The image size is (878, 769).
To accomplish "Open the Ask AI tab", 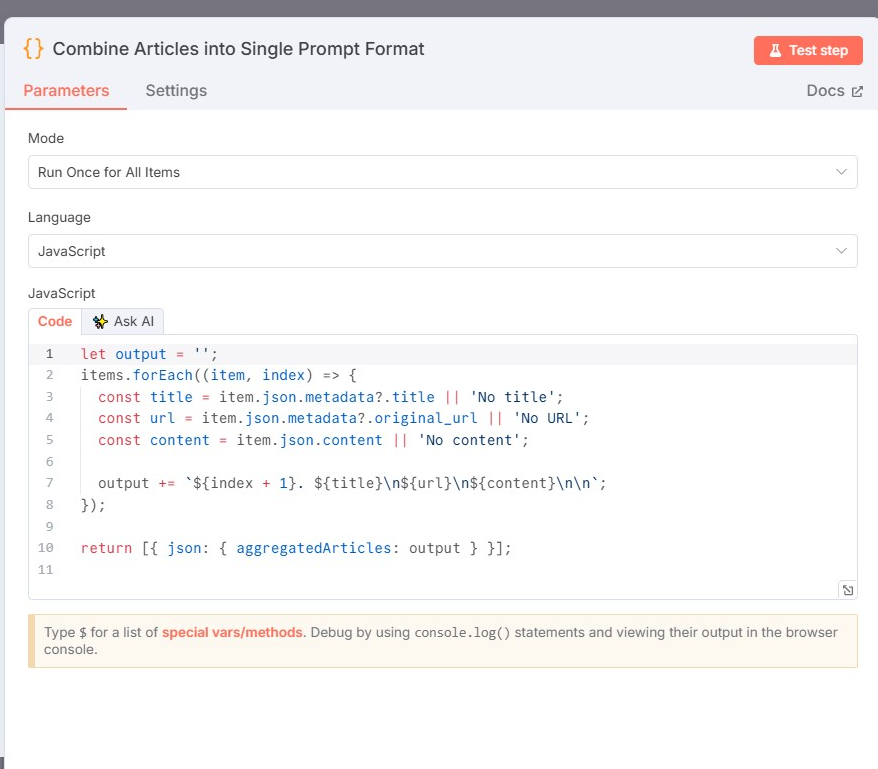I will (123, 321).
